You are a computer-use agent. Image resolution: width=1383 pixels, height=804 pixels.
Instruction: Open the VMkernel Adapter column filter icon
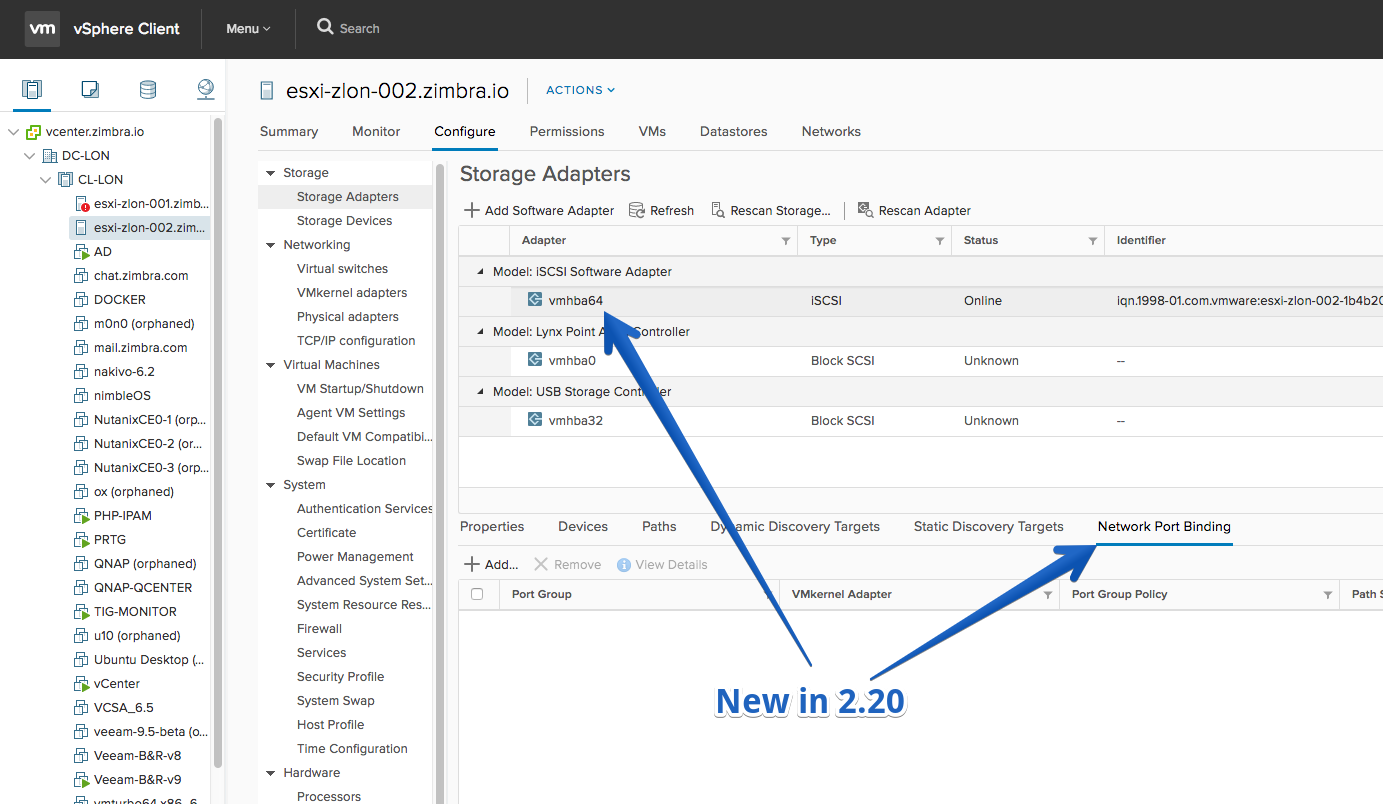[x=1048, y=595]
